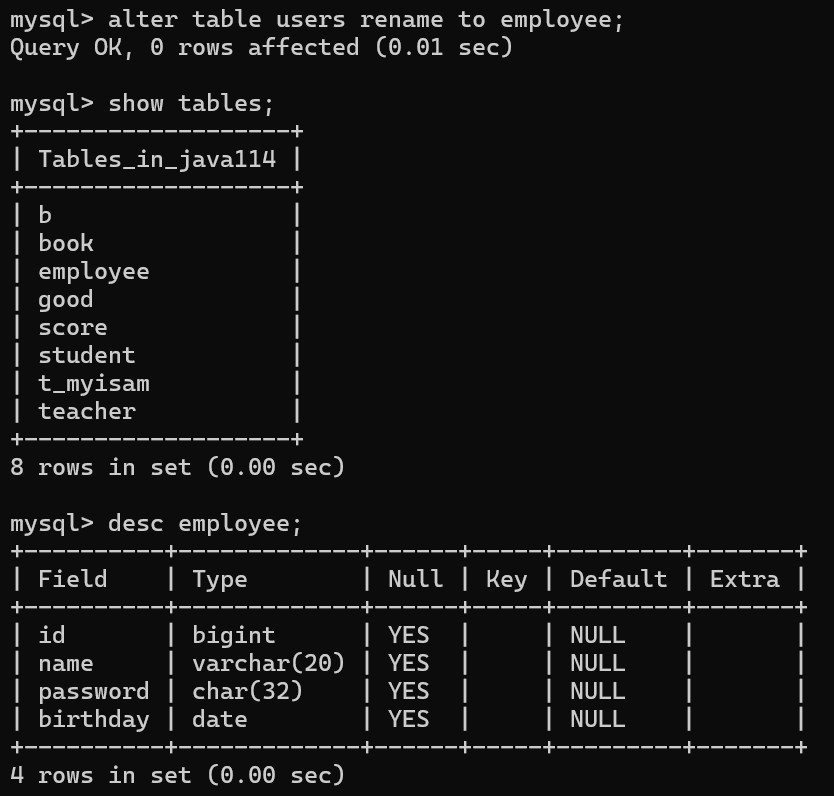This screenshot has height=796, width=834.
Task: Select the teacher table name
Action: [x=87, y=412]
